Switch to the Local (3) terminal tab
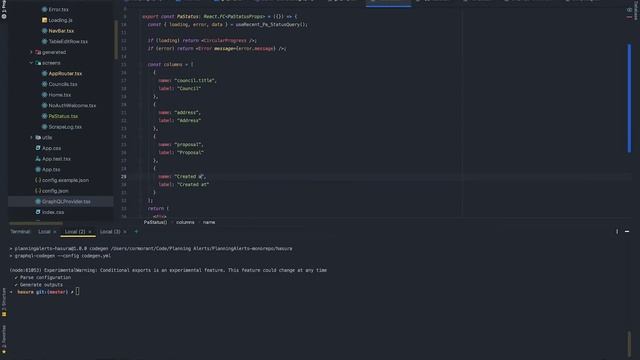This screenshot has width=640, height=360. tap(110, 231)
